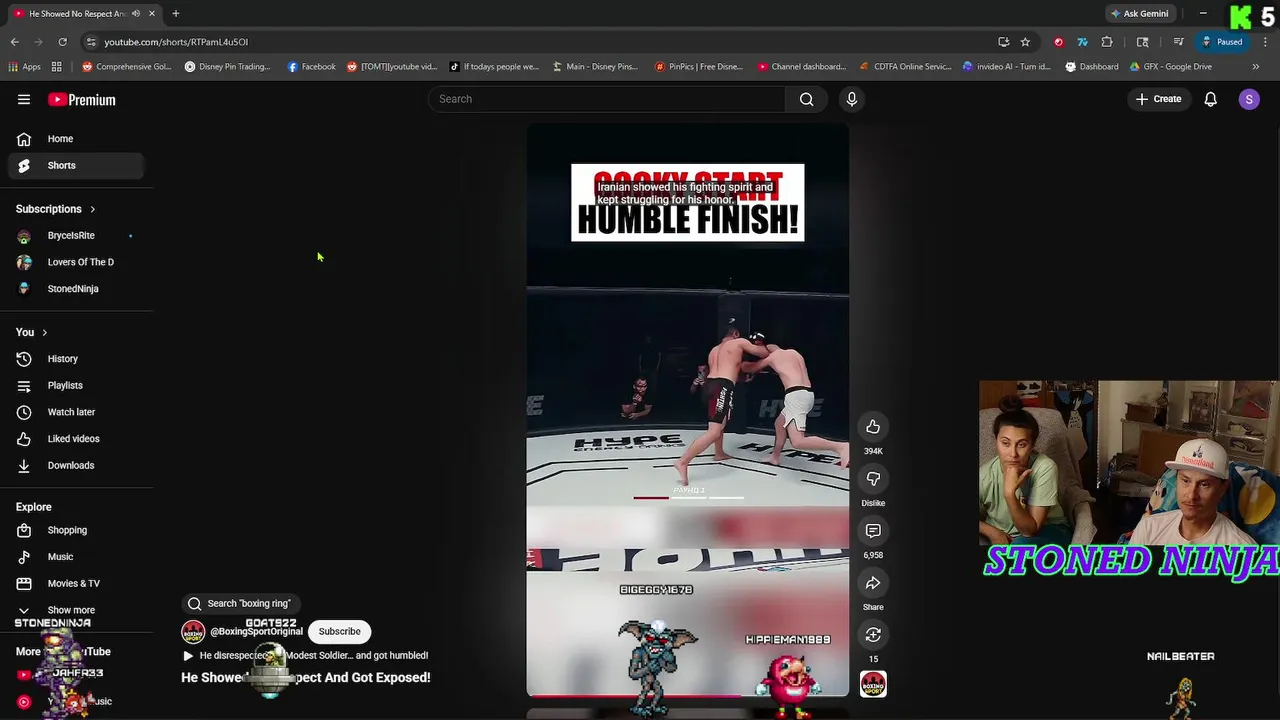Click the YouTube search input field

coord(607,99)
